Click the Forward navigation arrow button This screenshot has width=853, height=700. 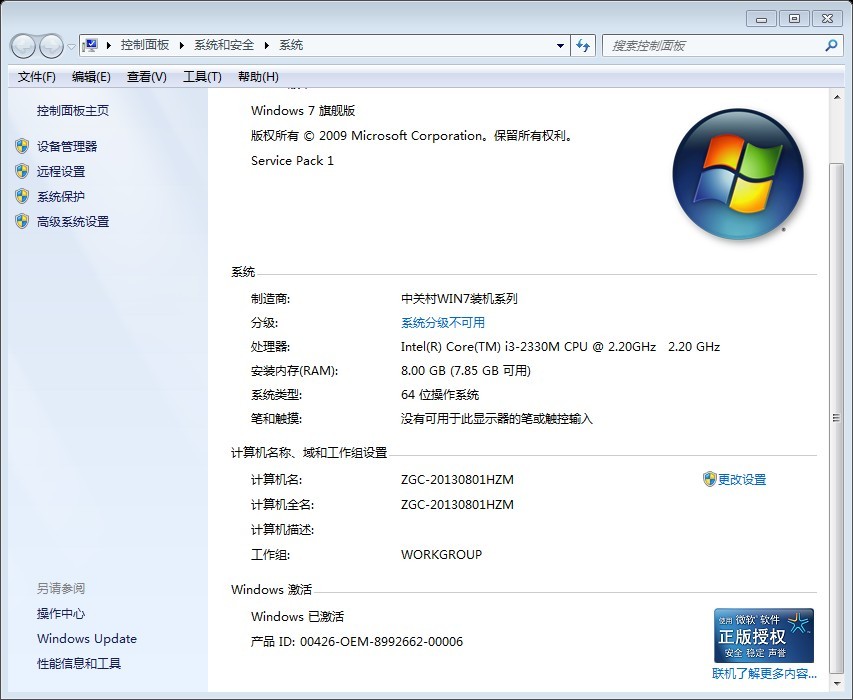point(52,46)
